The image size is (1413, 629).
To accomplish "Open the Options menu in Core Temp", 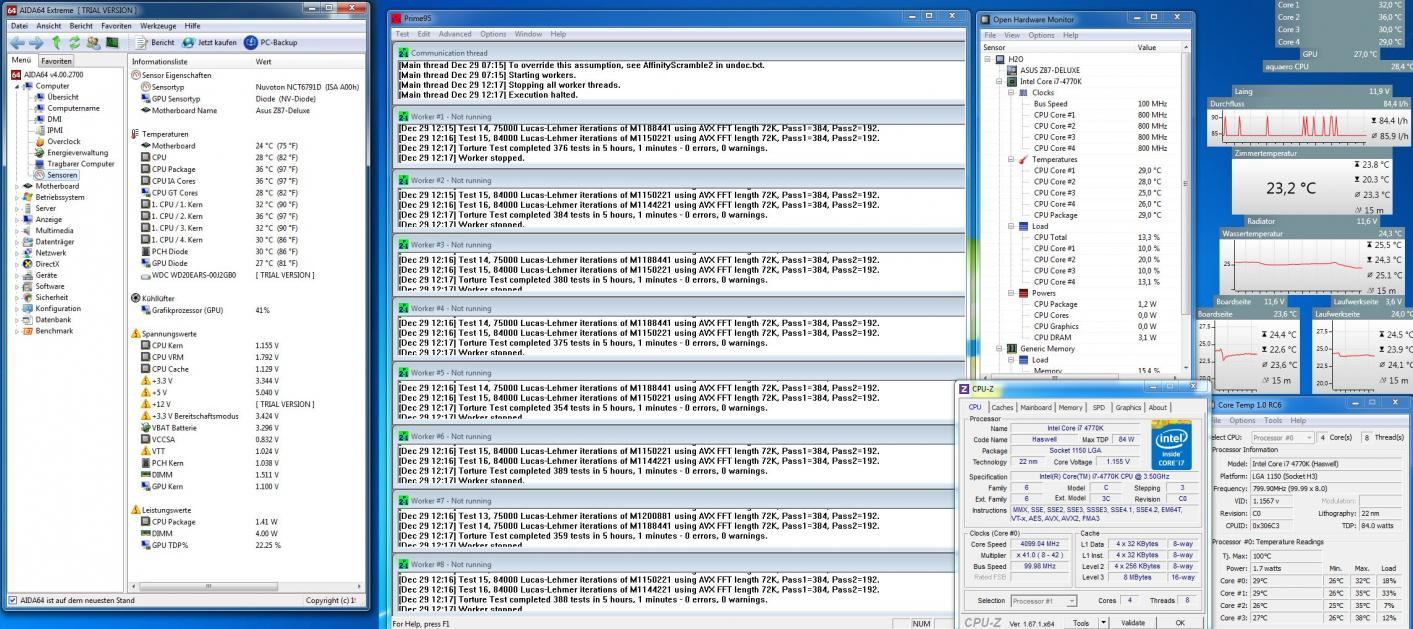I will pyautogui.click(x=1242, y=420).
